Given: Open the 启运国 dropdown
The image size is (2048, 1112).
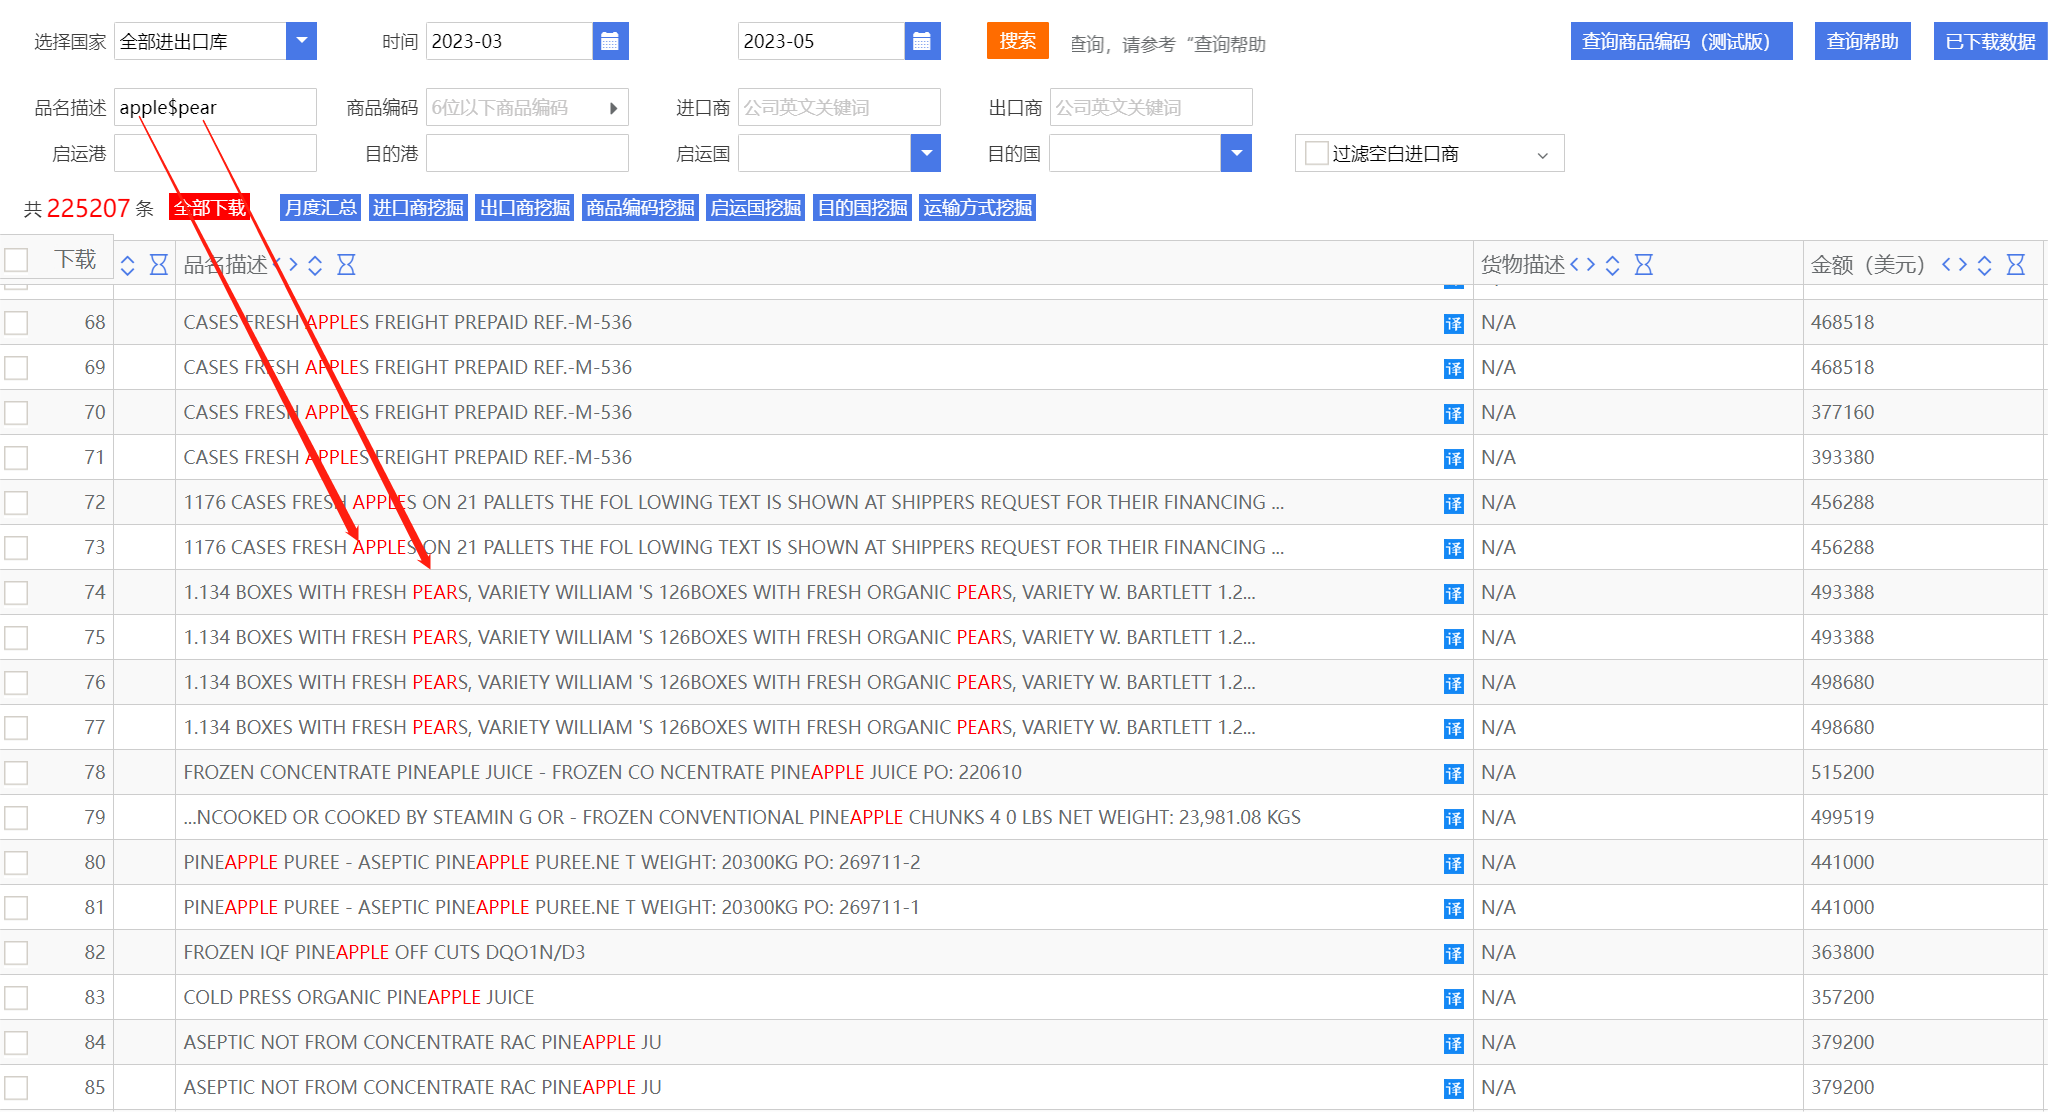Looking at the screenshot, I should [x=926, y=153].
